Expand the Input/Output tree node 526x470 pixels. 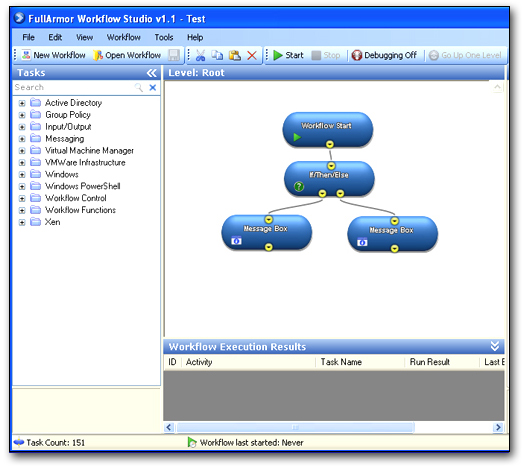(x=22, y=127)
